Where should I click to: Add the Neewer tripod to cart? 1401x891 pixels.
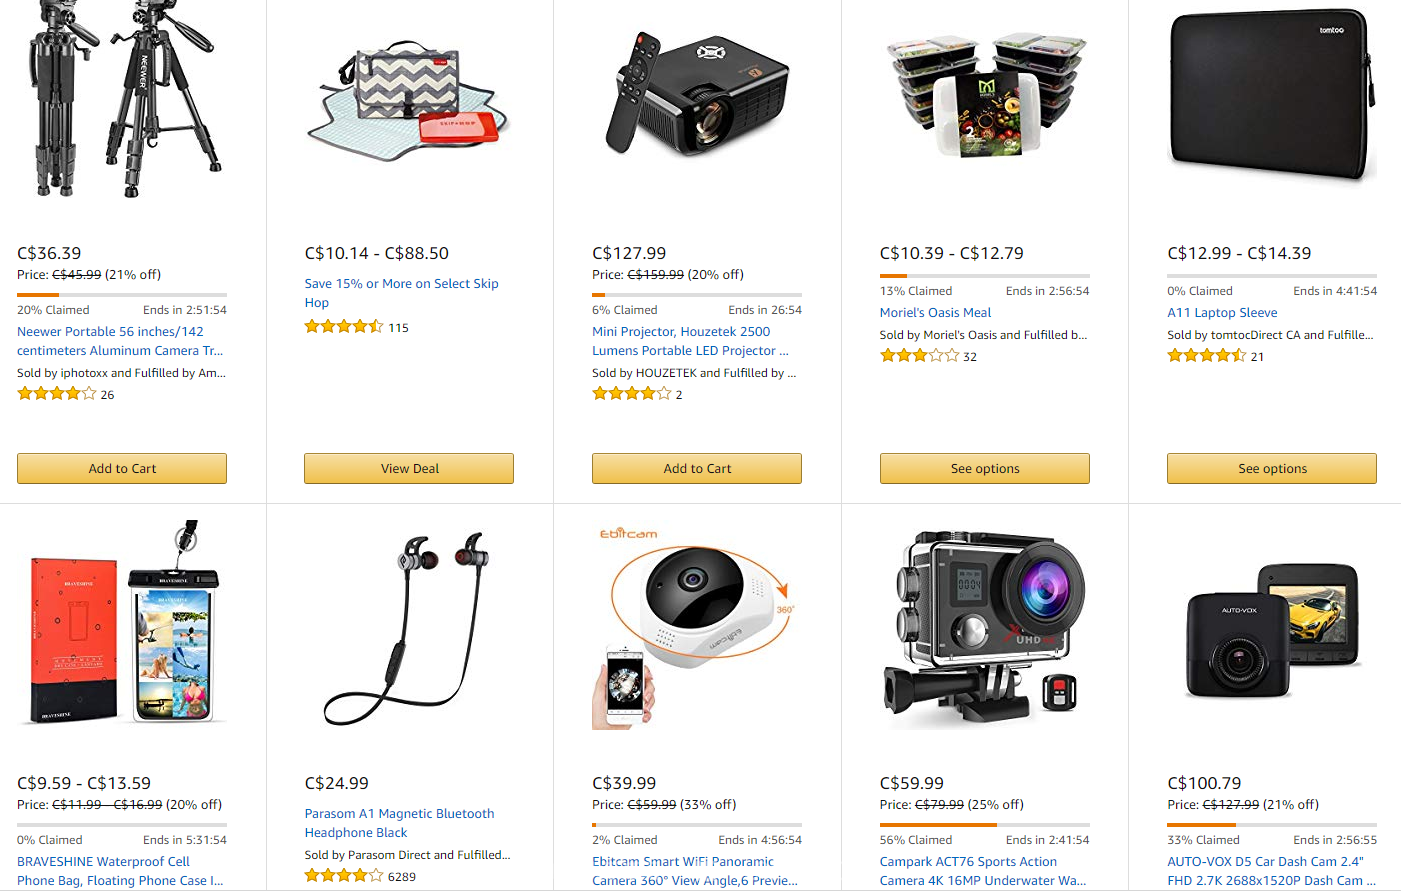[x=122, y=468]
